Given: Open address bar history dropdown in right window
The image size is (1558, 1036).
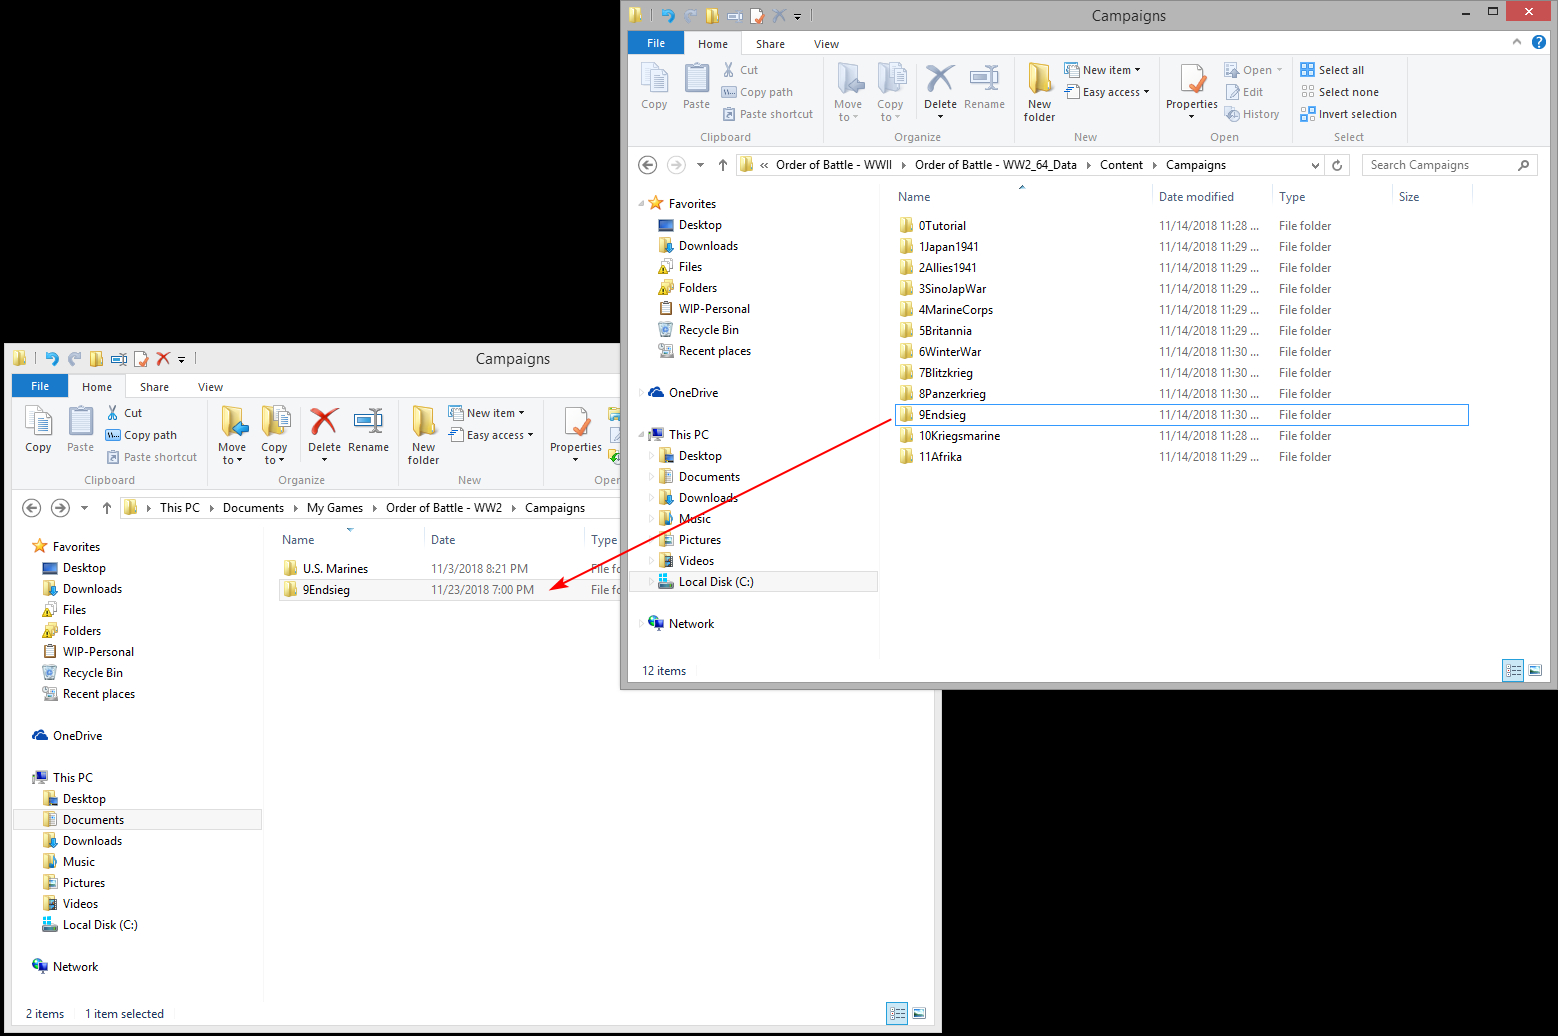Looking at the screenshot, I should [1315, 165].
